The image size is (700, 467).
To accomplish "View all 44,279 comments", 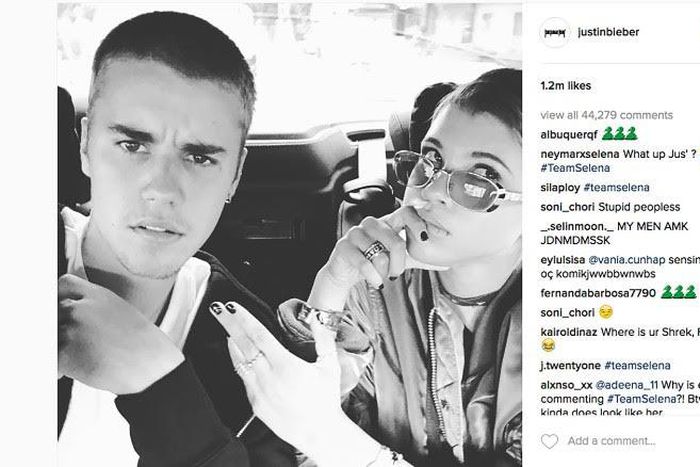I will pyautogui.click(x=606, y=115).
